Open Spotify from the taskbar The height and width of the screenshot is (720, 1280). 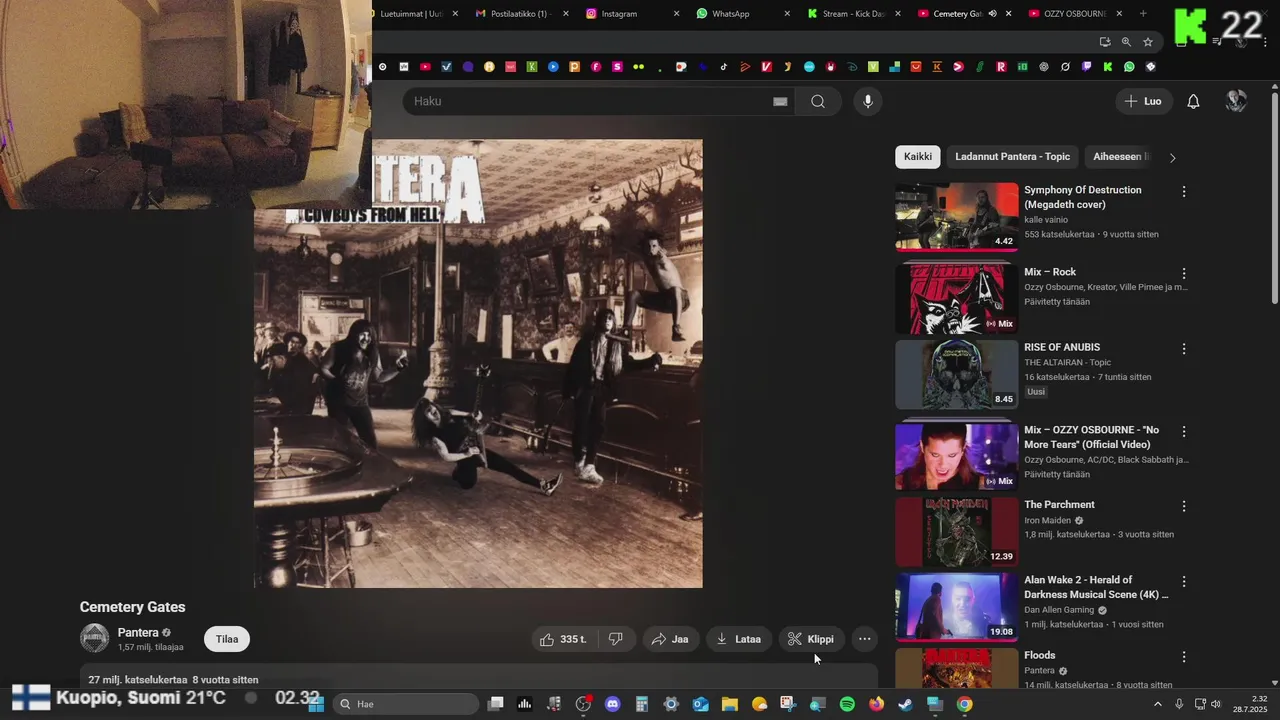tap(847, 704)
